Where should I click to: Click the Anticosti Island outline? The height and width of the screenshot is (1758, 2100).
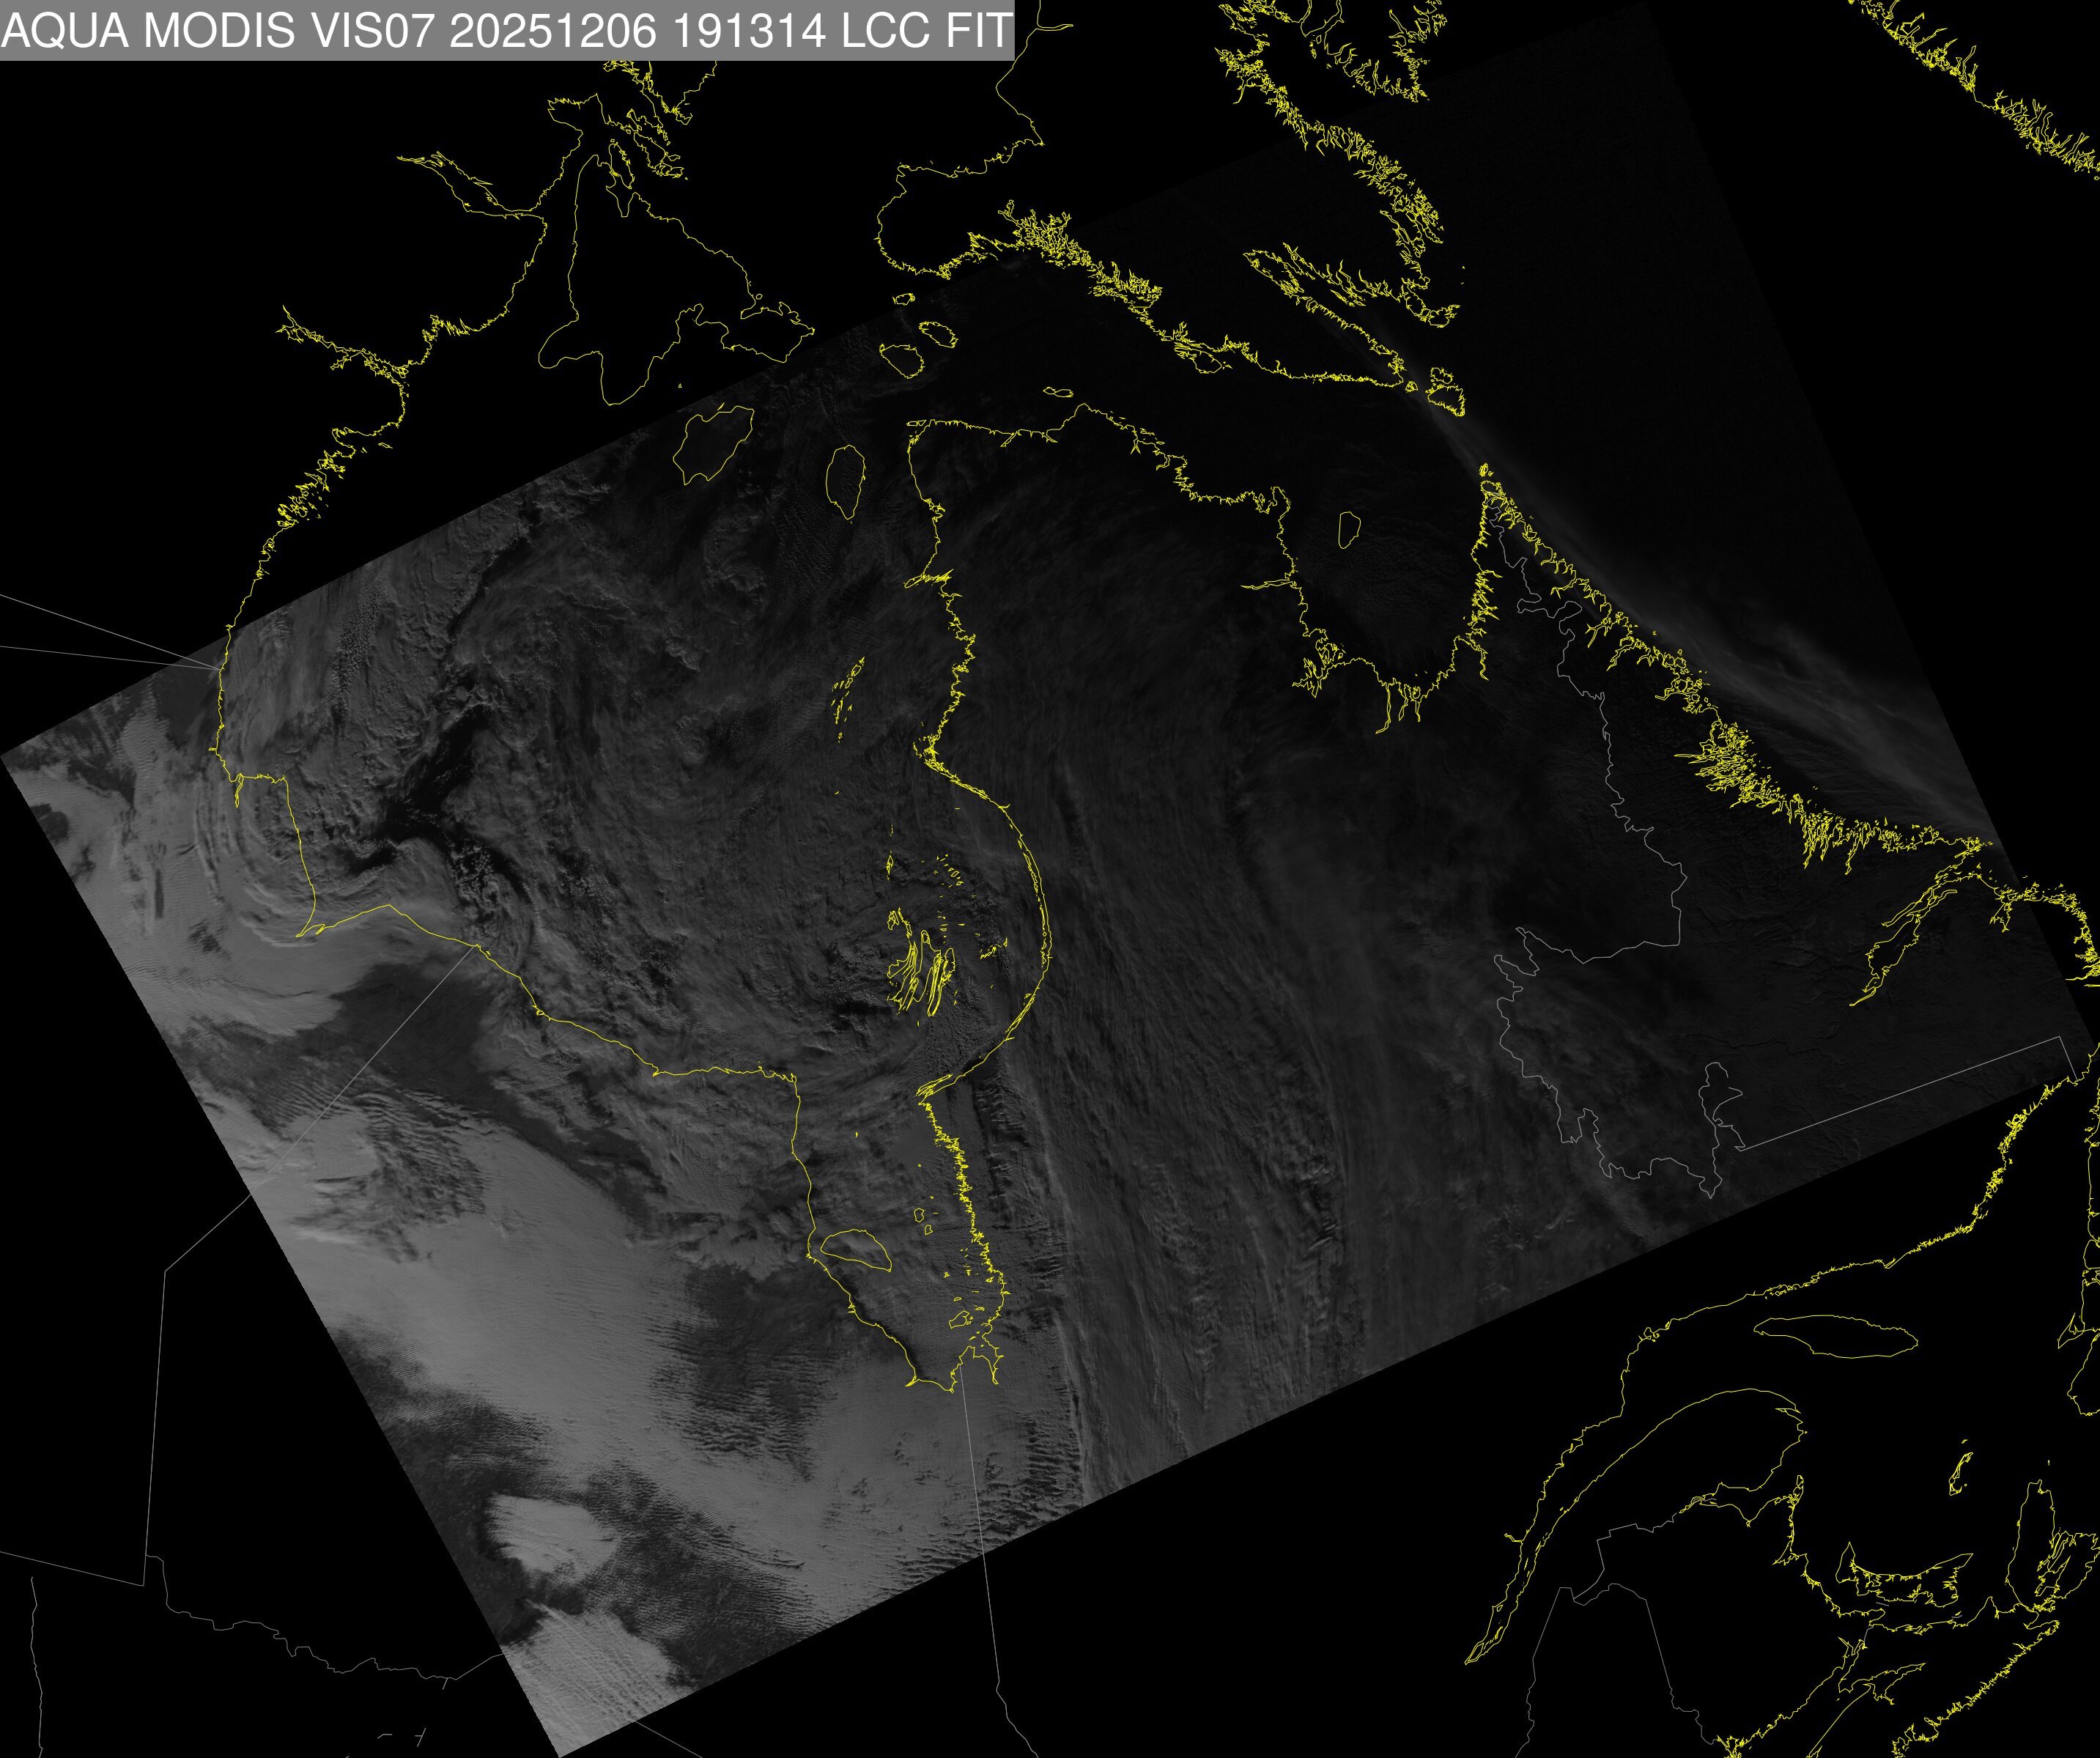pyautogui.click(x=1836, y=1338)
